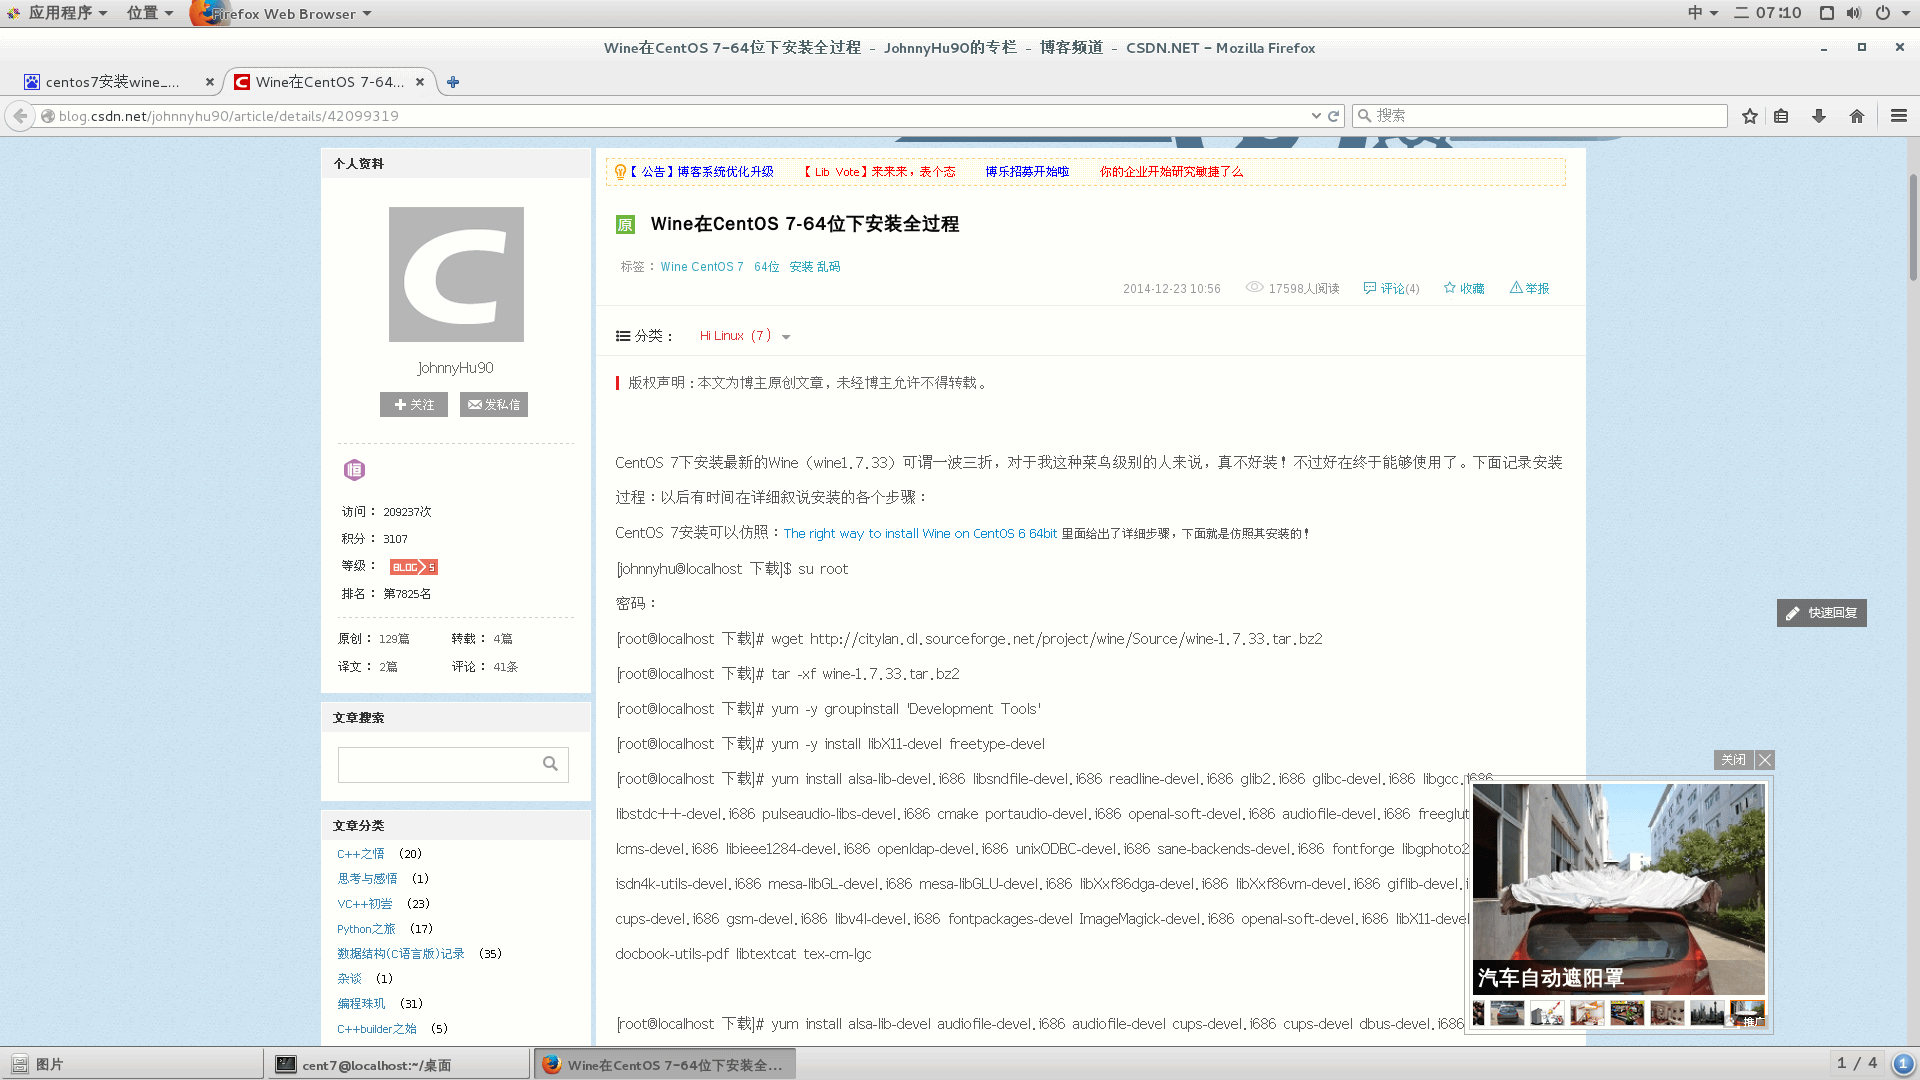
Task: Click the article search magnifier icon
Action: [550, 764]
